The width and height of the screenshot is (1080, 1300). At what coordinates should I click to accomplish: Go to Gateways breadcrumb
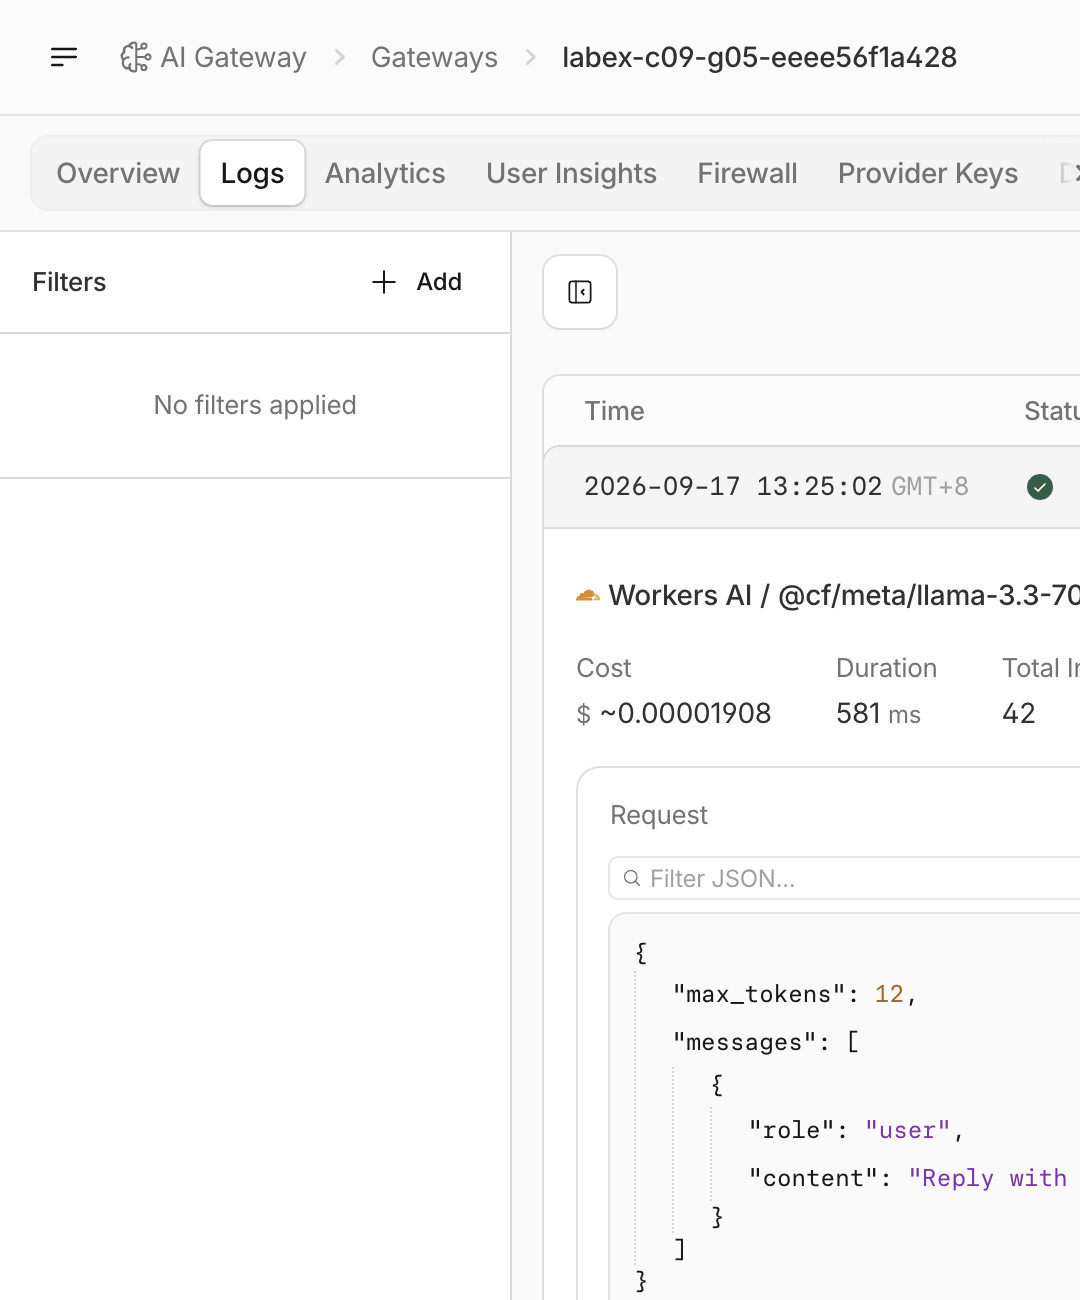click(434, 57)
